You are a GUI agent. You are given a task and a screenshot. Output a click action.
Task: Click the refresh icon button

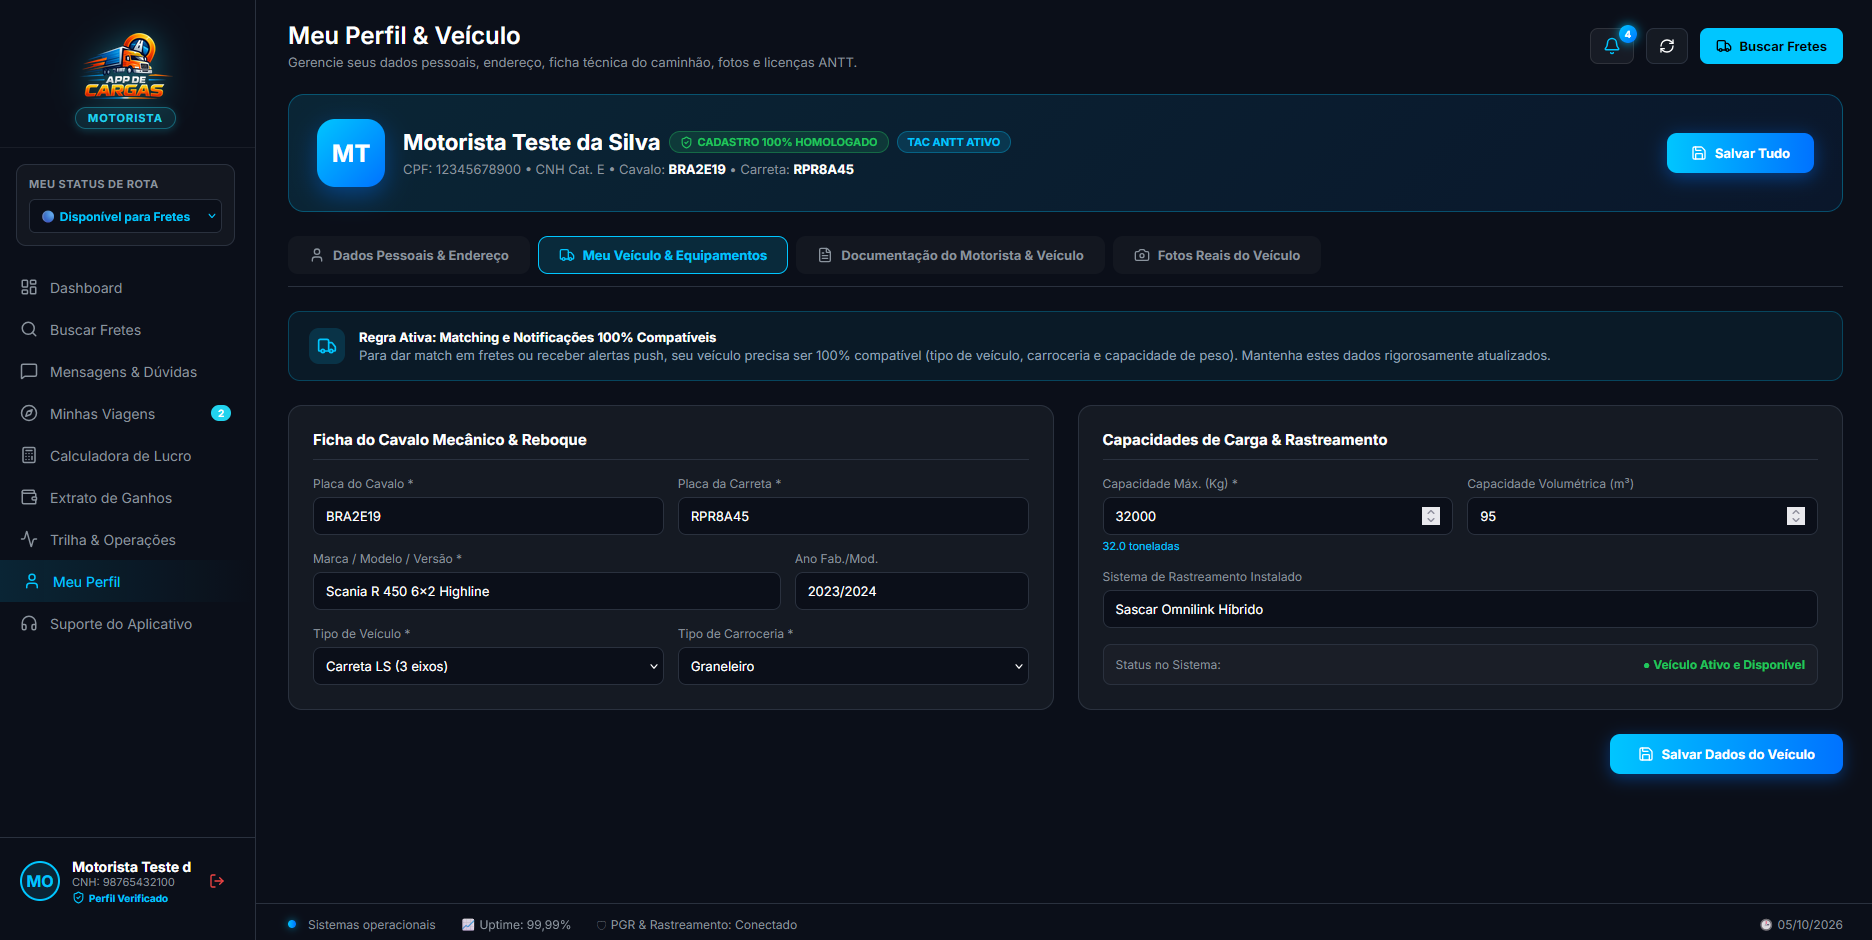pyautogui.click(x=1667, y=46)
